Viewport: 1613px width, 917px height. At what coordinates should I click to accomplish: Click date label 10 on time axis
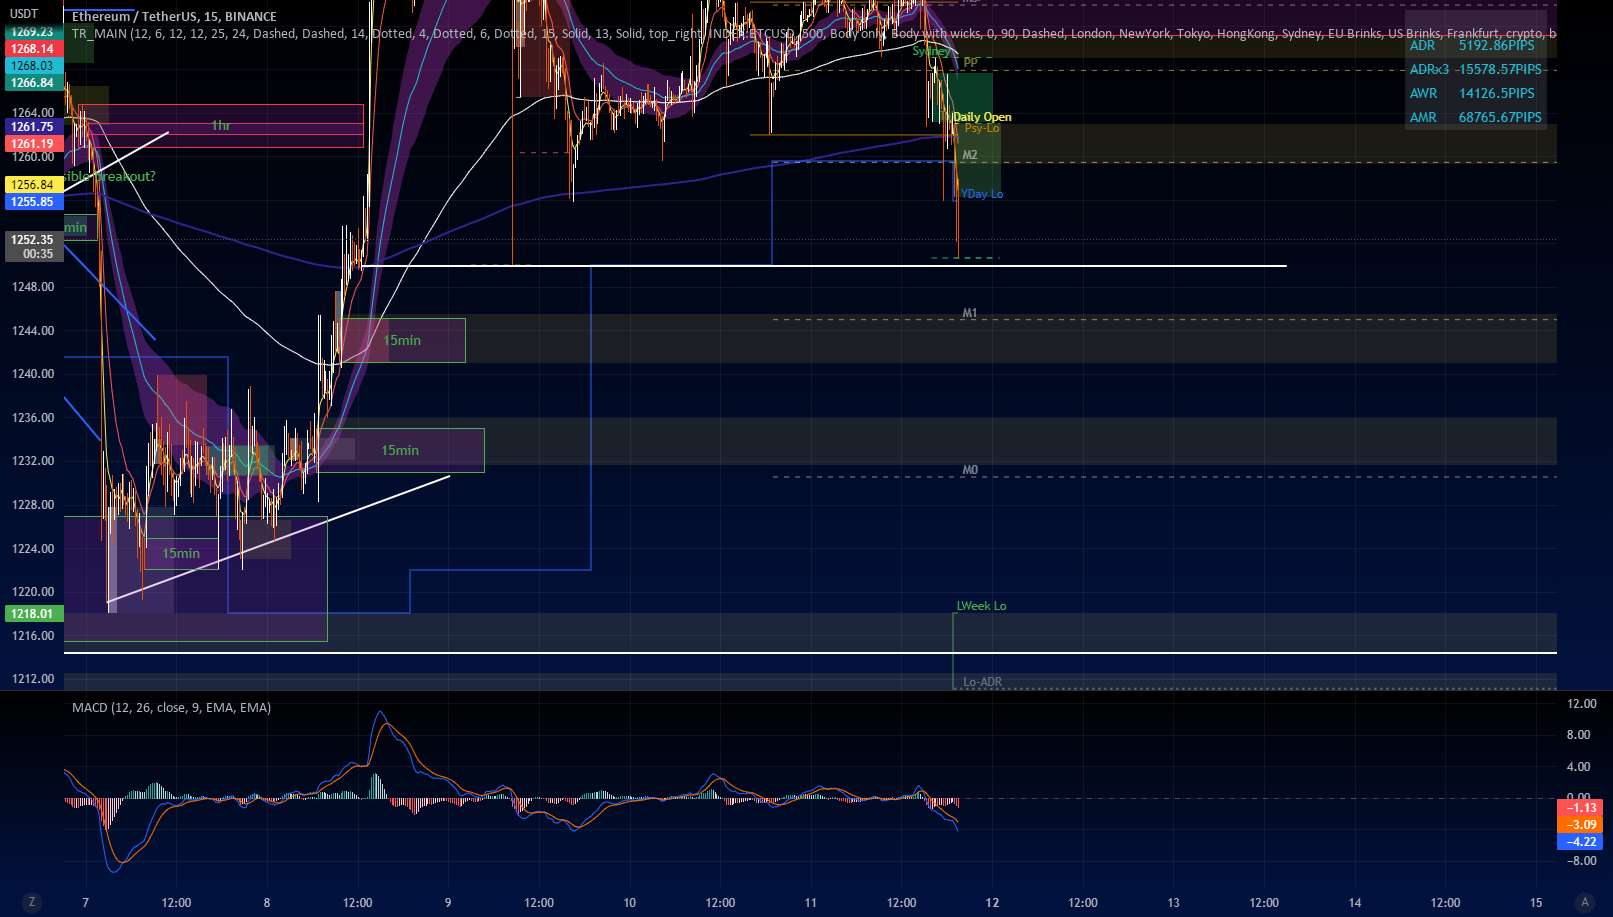coord(630,903)
